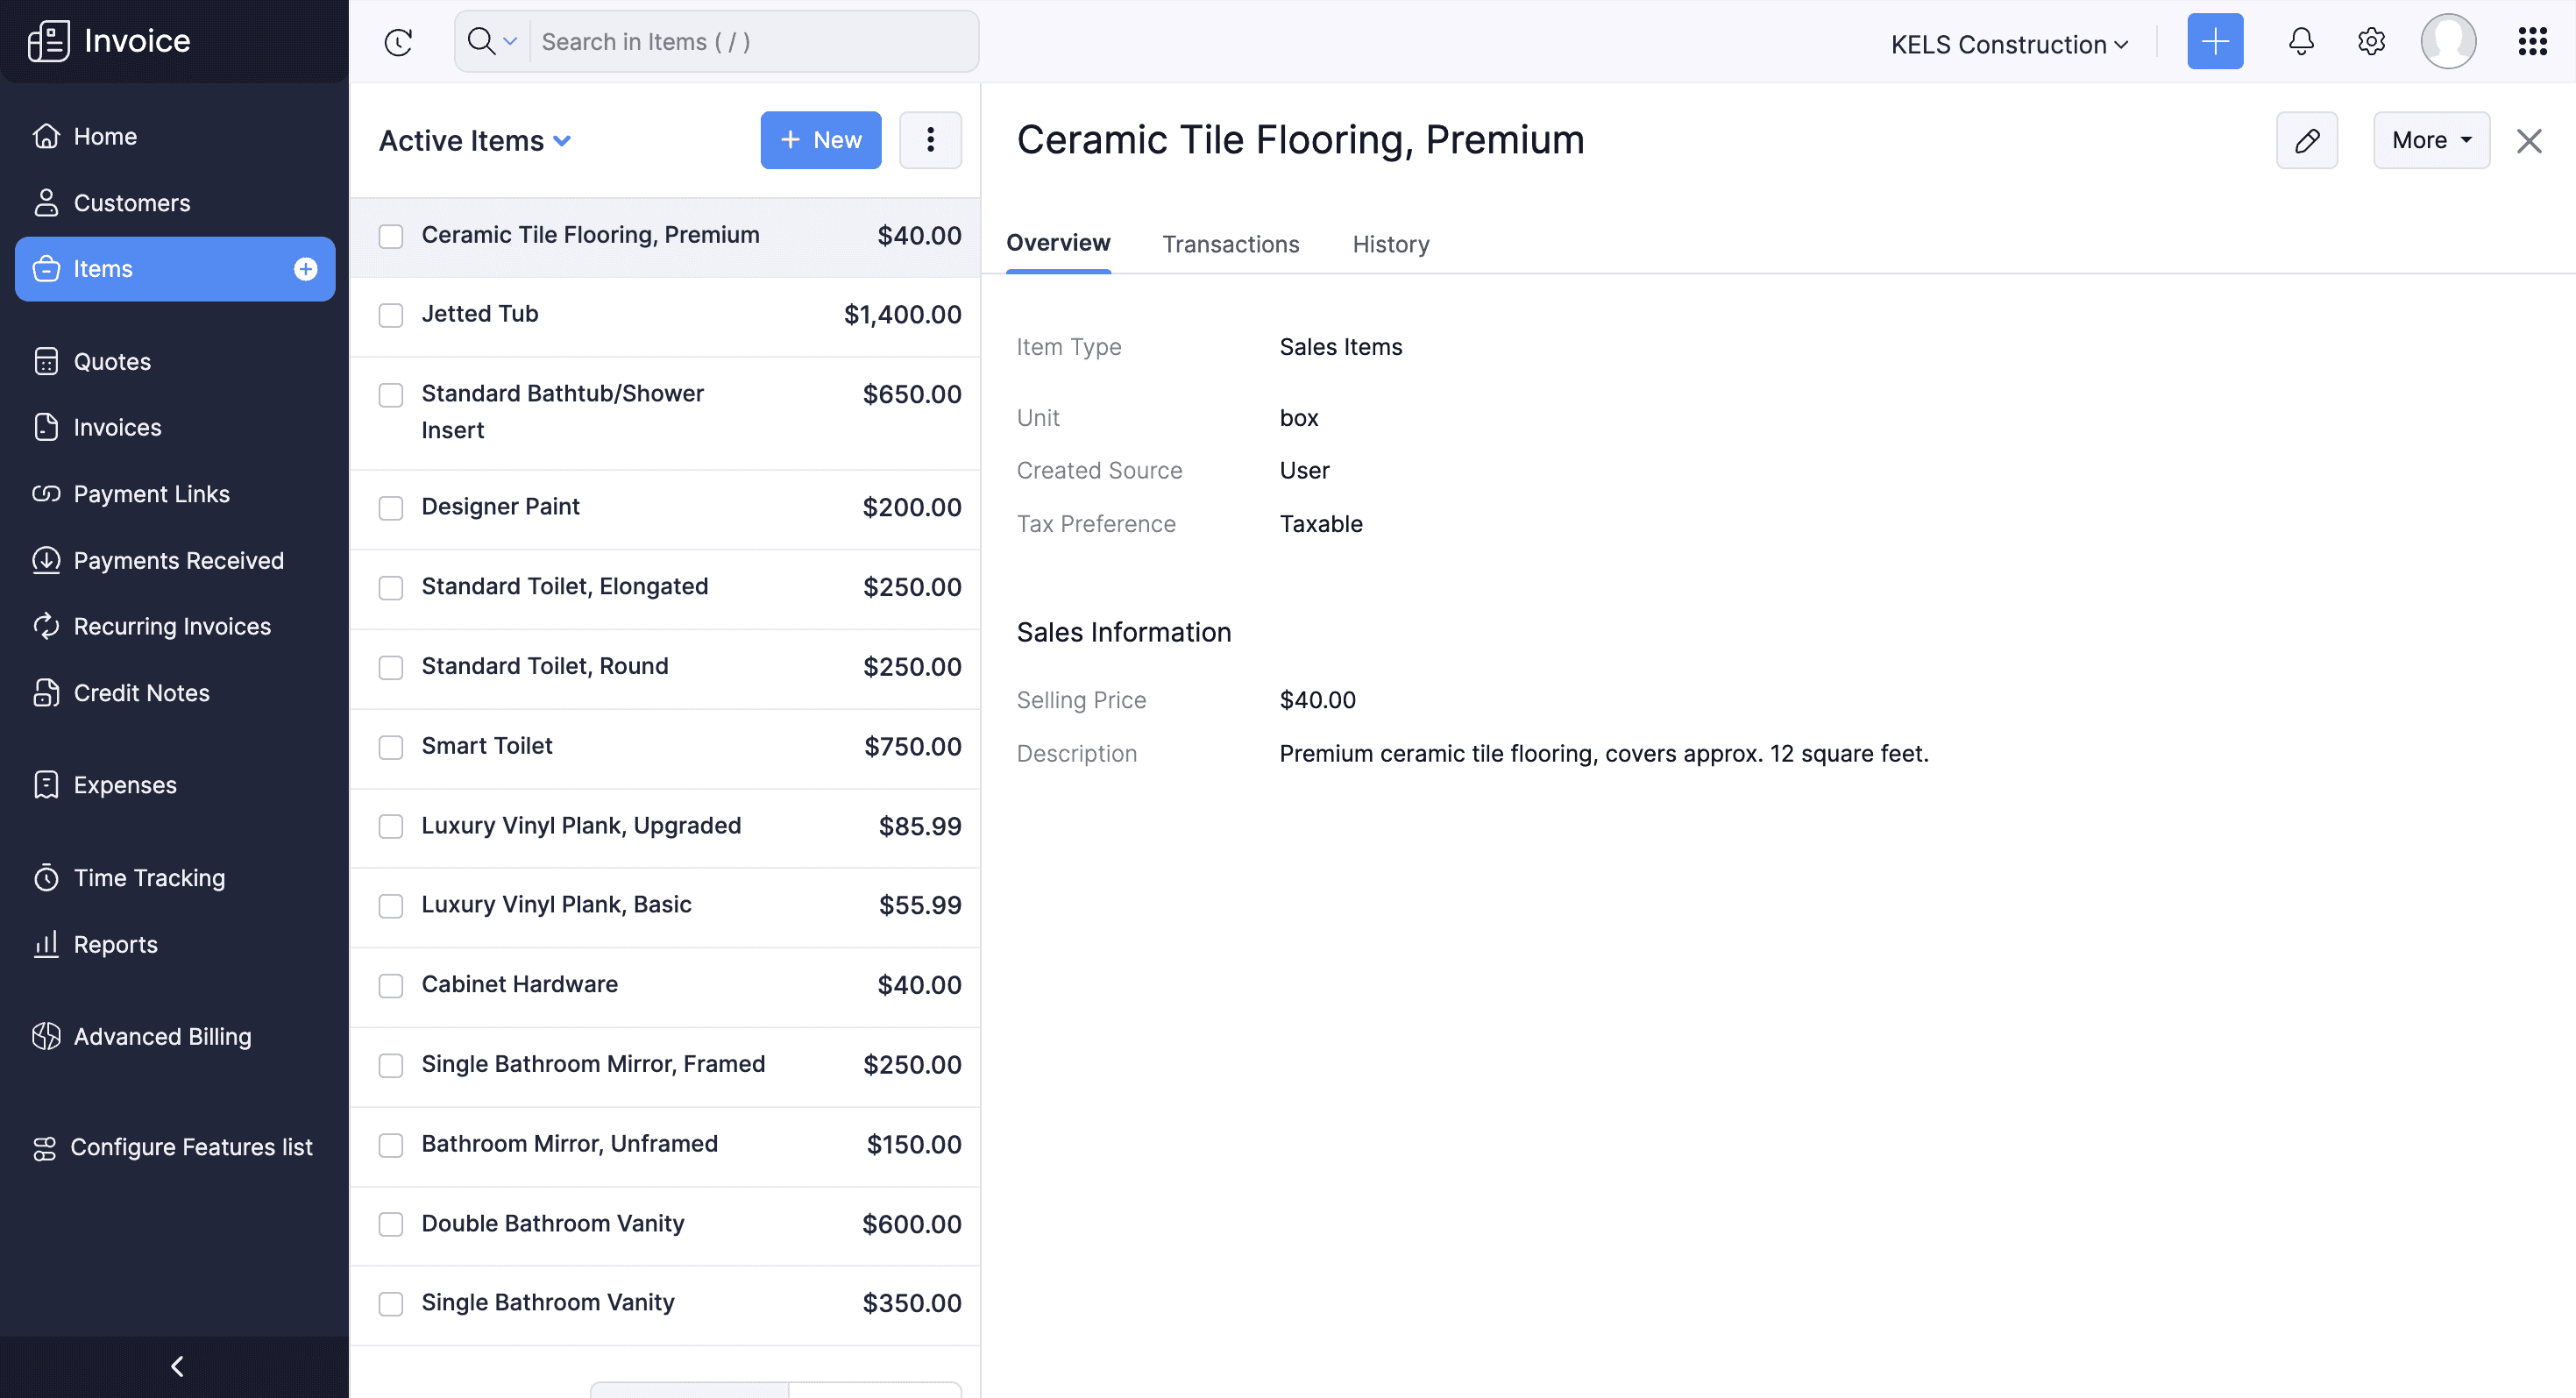The image size is (2576, 1398).
Task: Open the settings gear
Action: pyautogui.click(x=2371, y=41)
